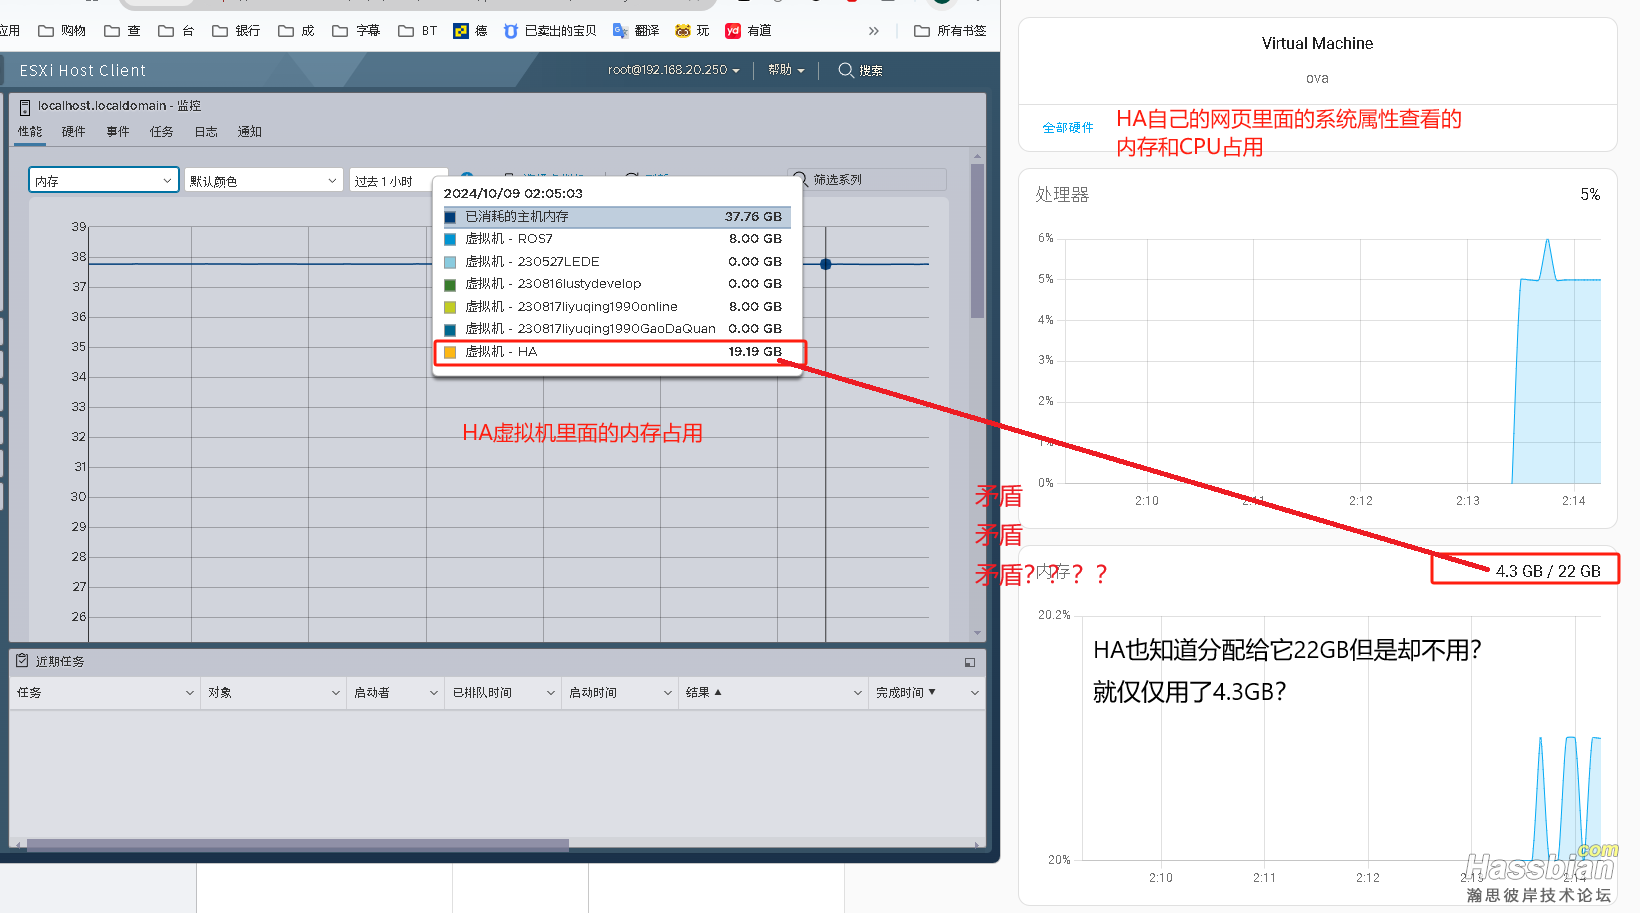Open the 购物 bookmark folder

(x=62, y=31)
